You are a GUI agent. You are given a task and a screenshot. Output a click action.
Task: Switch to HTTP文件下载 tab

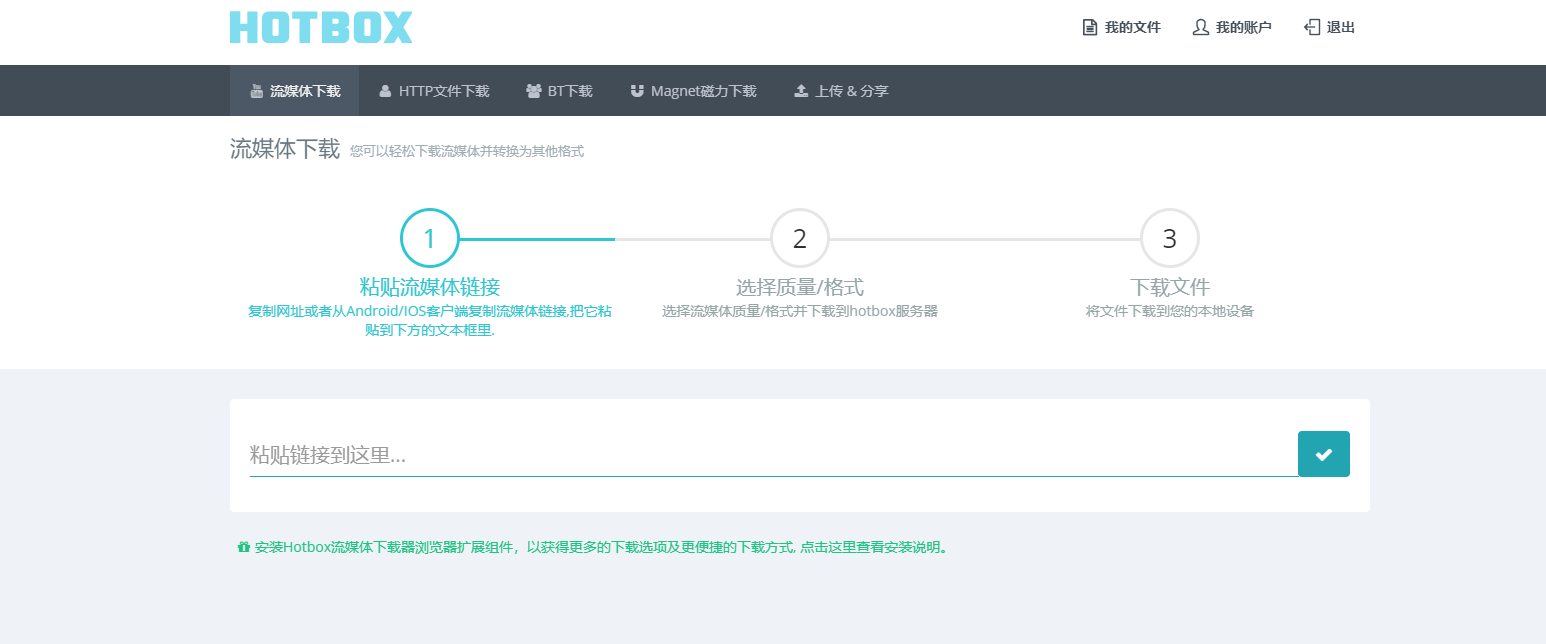pos(434,91)
